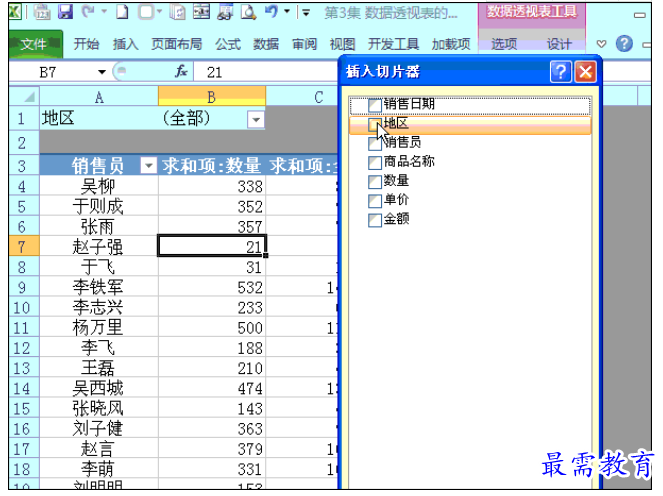Close the Insert Slicer dialog
The height and width of the screenshot is (496, 663).
[586, 72]
